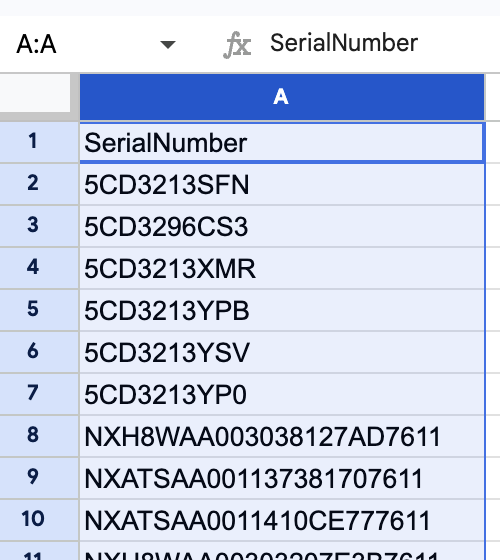Select cell containing NXATSAA0011410CE777611
Image resolution: width=500 pixels, height=560 pixels.
[x=282, y=520]
